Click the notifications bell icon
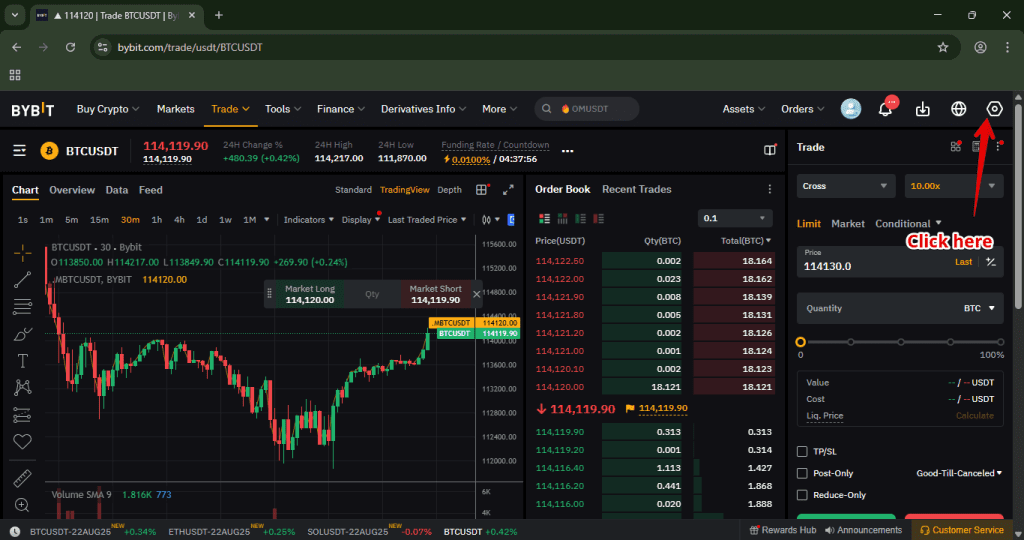Screen dimensions: 1024x540 (885, 109)
